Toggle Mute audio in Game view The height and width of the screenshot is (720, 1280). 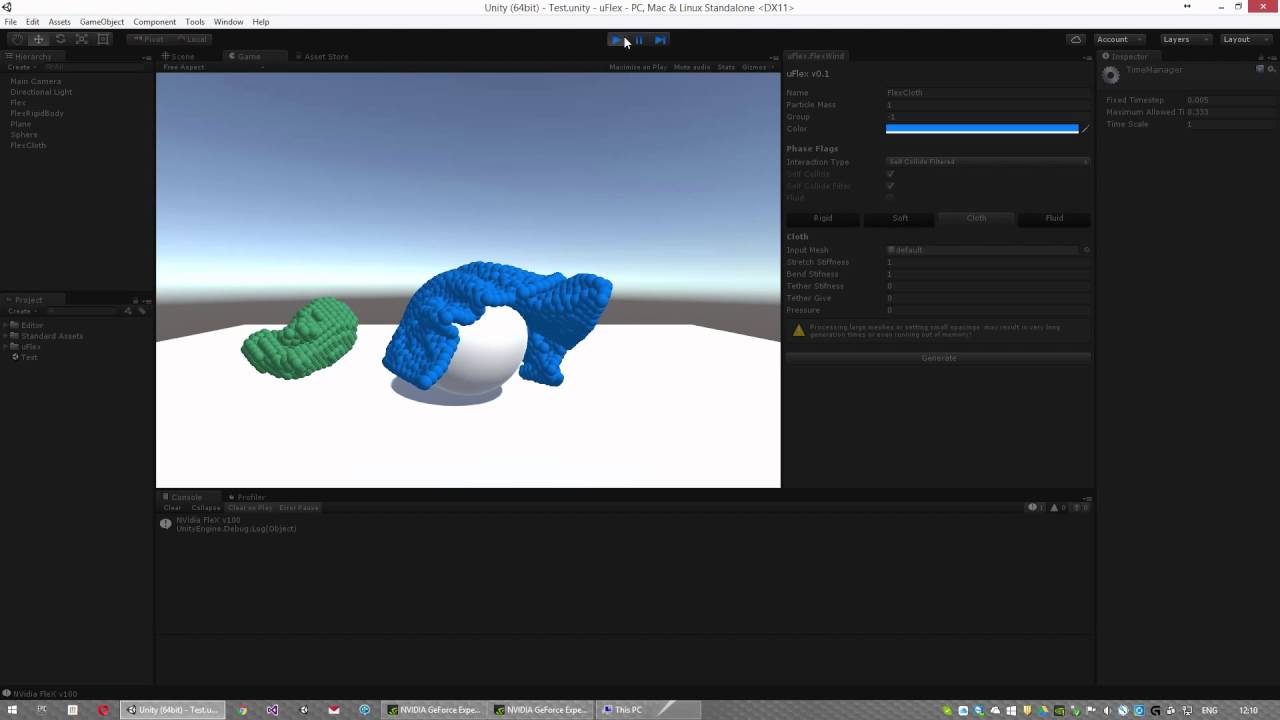coord(692,67)
